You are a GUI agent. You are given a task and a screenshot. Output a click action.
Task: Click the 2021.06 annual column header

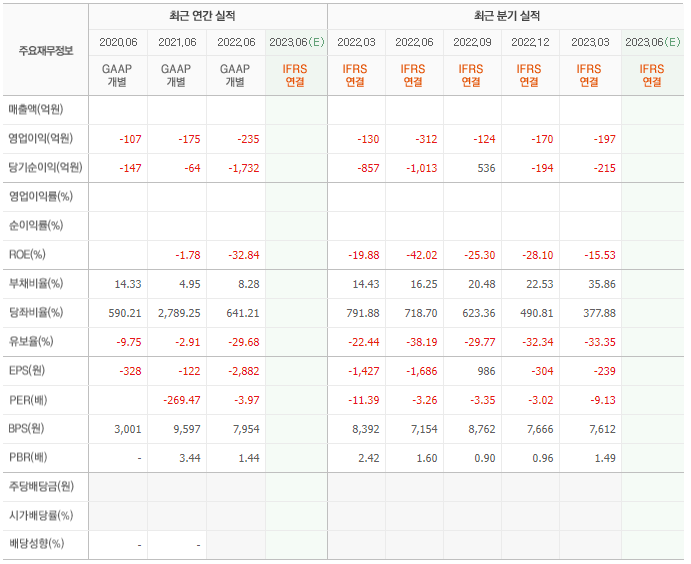point(177,42)
